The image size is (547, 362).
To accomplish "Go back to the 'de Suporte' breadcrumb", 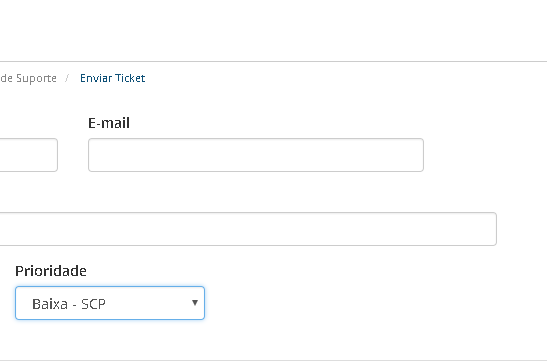I will (x=28, y=78).
